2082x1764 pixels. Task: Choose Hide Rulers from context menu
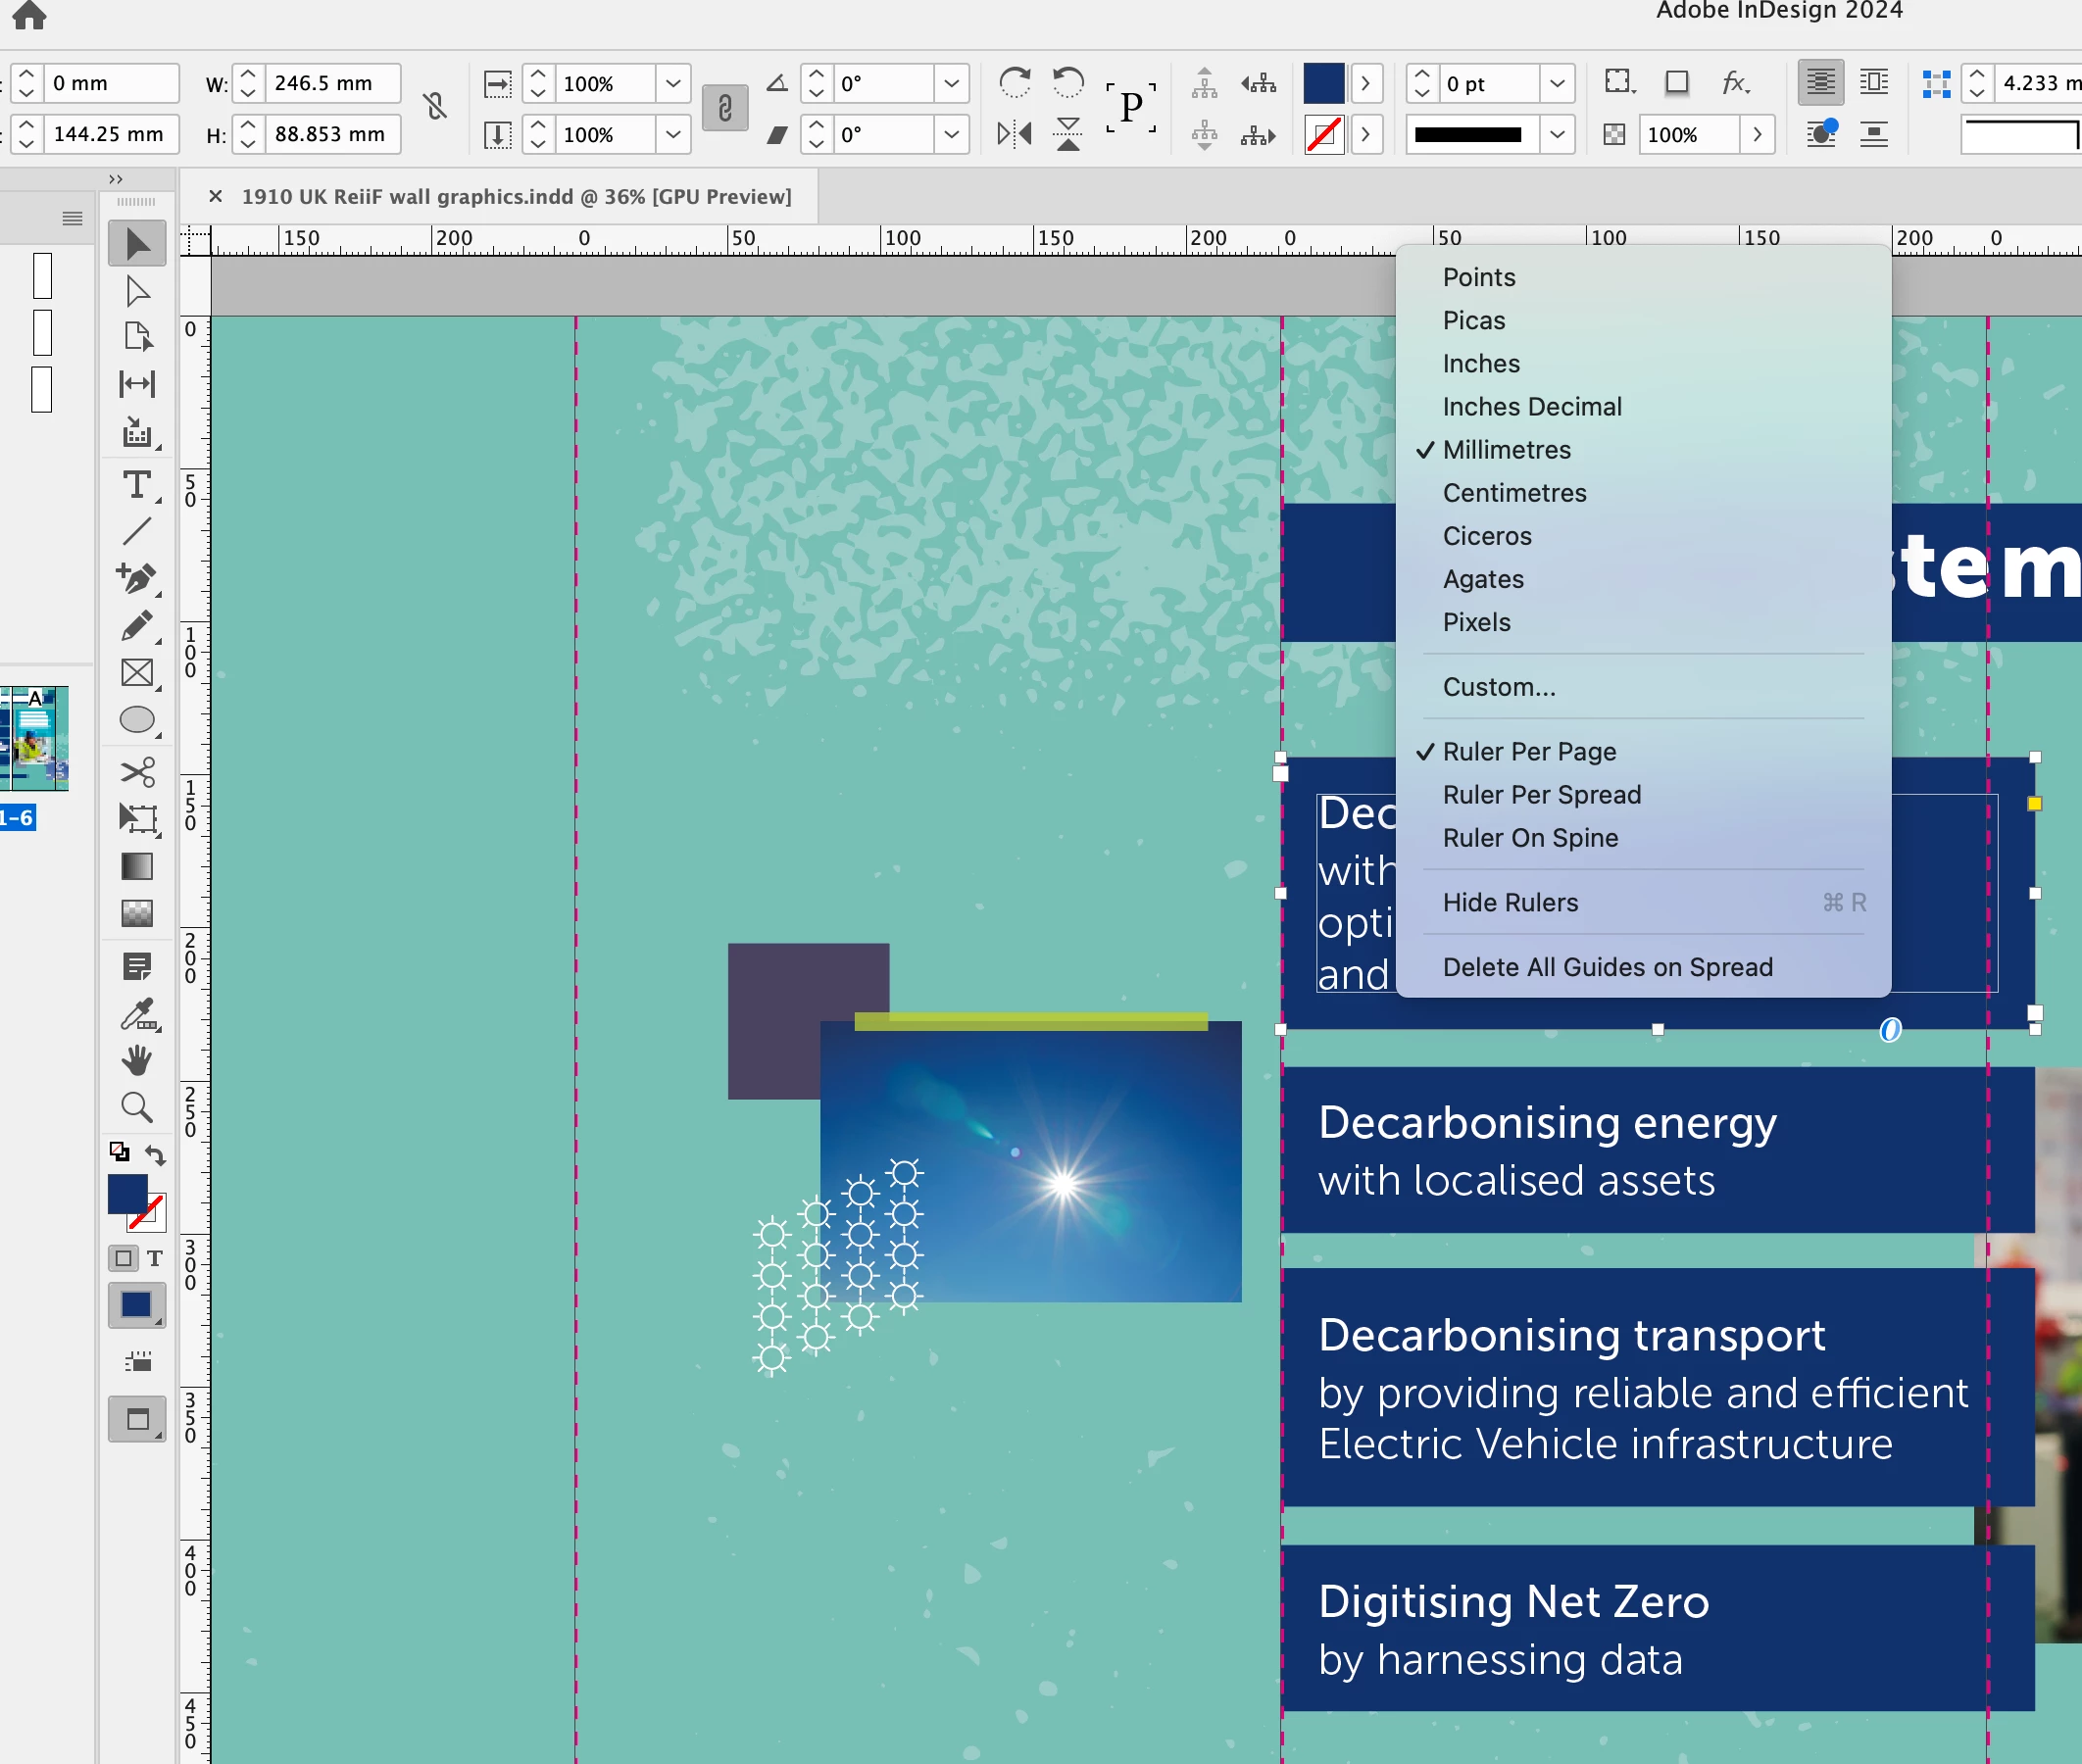pos(1510,903)
